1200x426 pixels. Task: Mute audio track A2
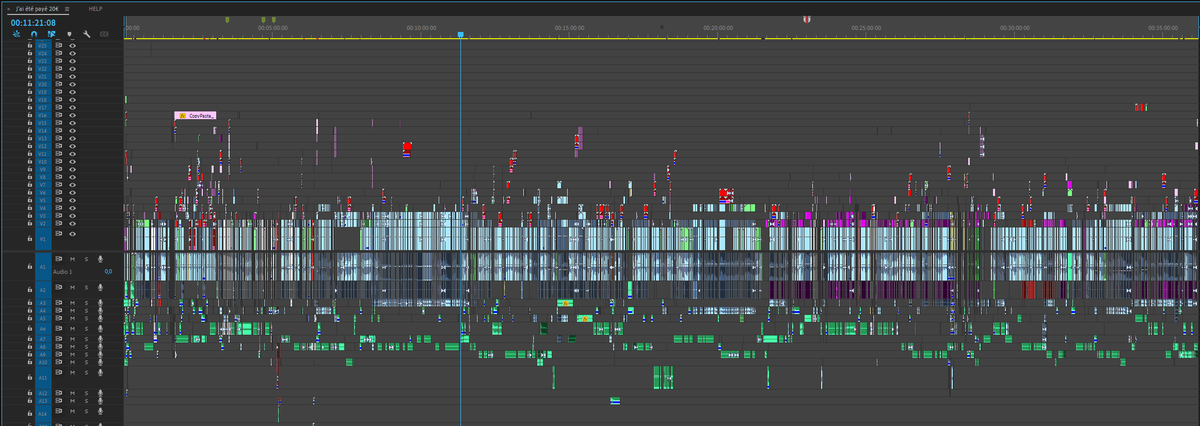tap(73, 287)
